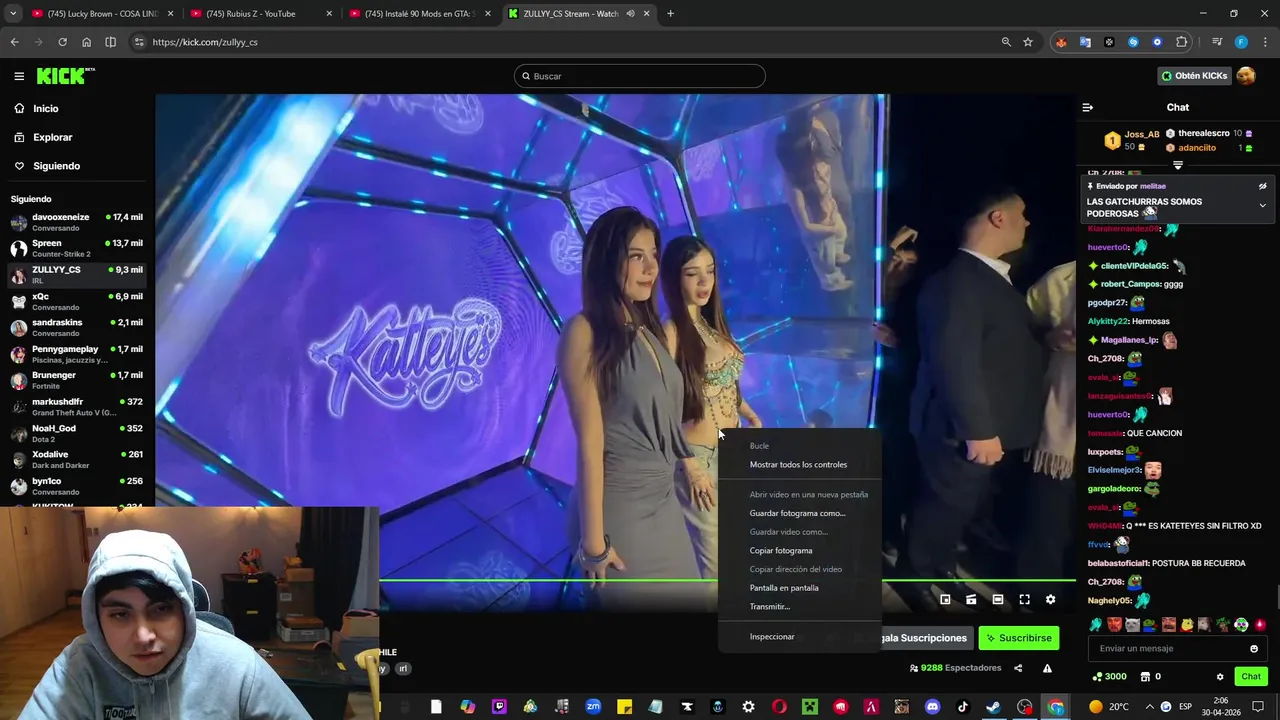Image resolution: width=1280 pixels, height=720 pixels.
Task: Click the Suscribirse button
Action: coord(1018,638)
